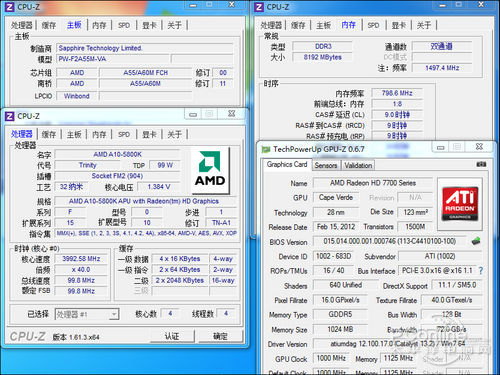Screen dimensions: 500x375
Task: Click the BIOS Version text field
Action: point(389,241)
